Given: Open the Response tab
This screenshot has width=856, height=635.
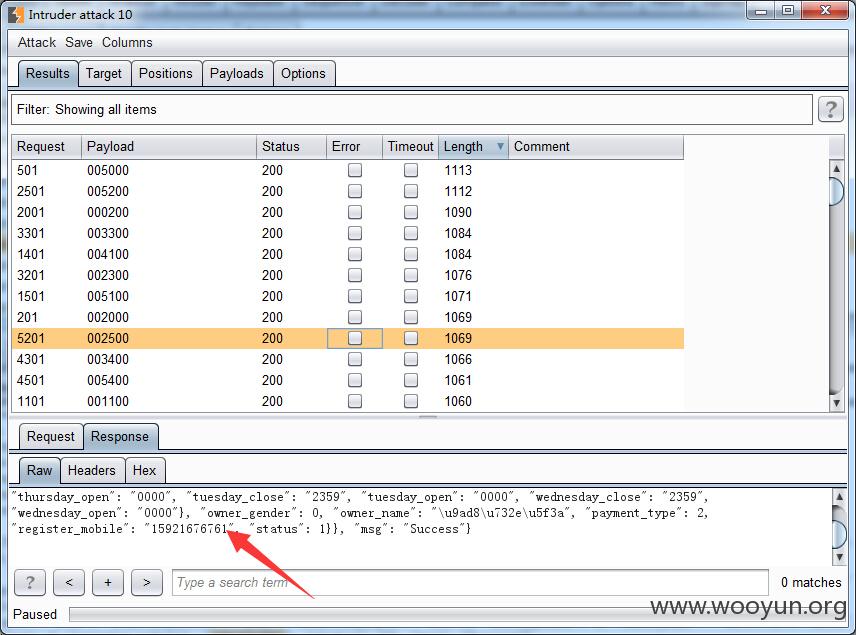Looking at the screenshot, I should tap(120, 437).
